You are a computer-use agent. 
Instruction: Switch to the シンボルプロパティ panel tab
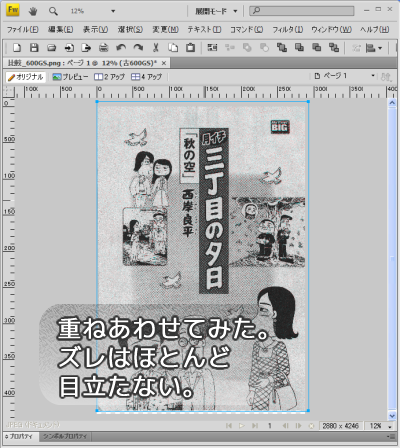pyautogui.click(x=65, y=436)
